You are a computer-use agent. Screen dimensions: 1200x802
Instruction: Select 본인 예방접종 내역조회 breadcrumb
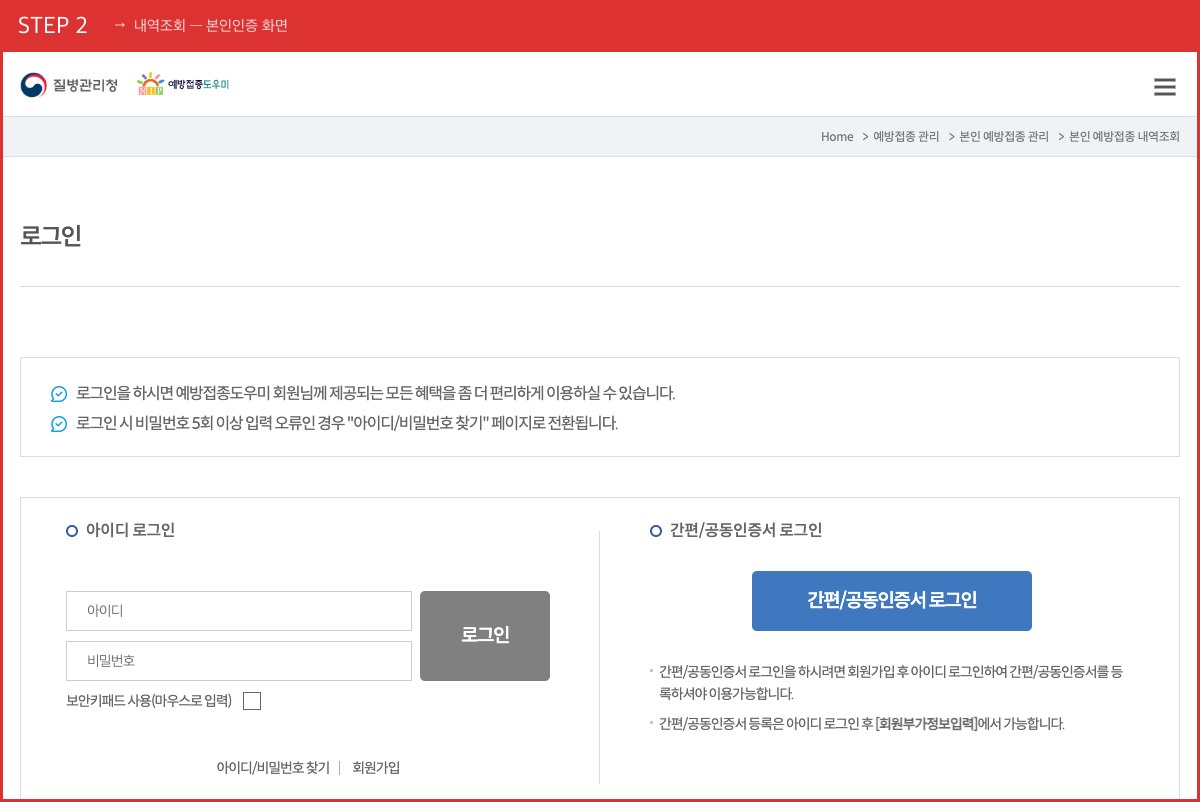tap(1124, 137)
